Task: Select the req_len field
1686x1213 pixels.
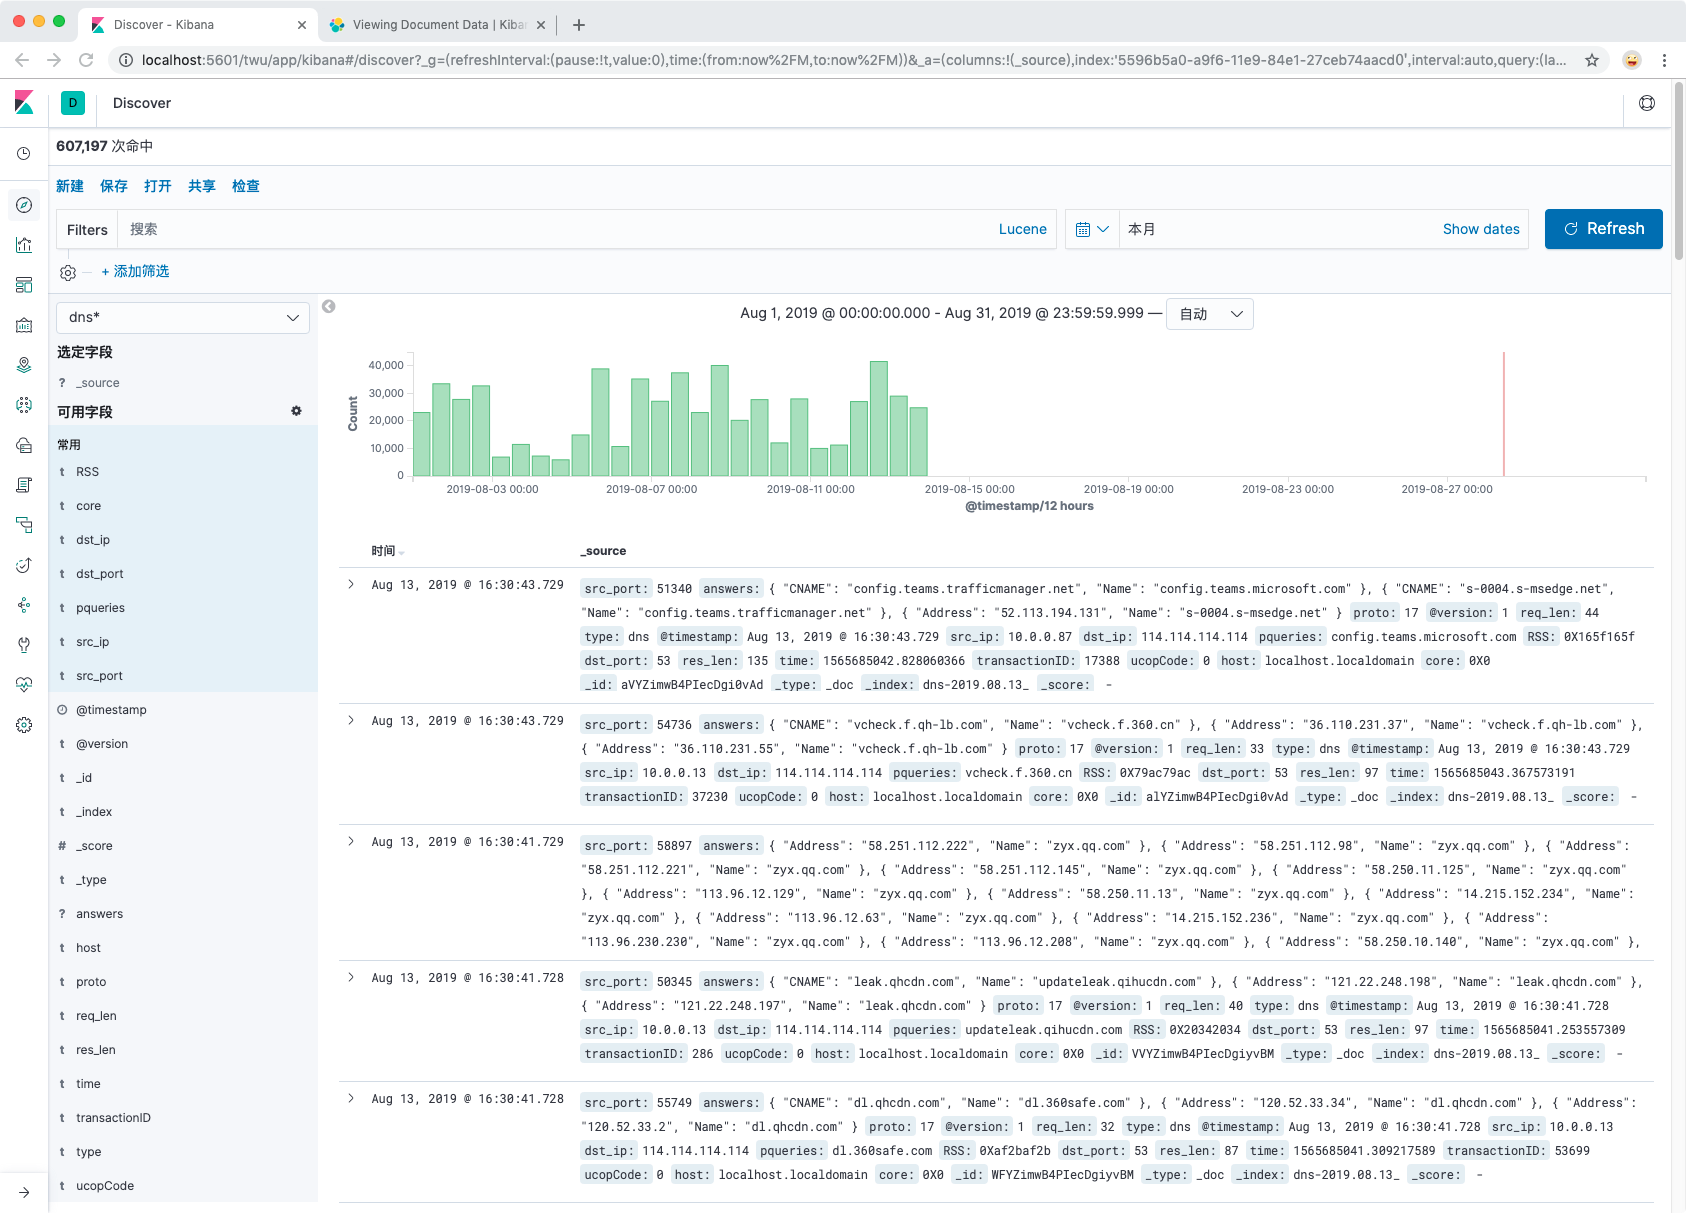Action: tap(96, 1016)
